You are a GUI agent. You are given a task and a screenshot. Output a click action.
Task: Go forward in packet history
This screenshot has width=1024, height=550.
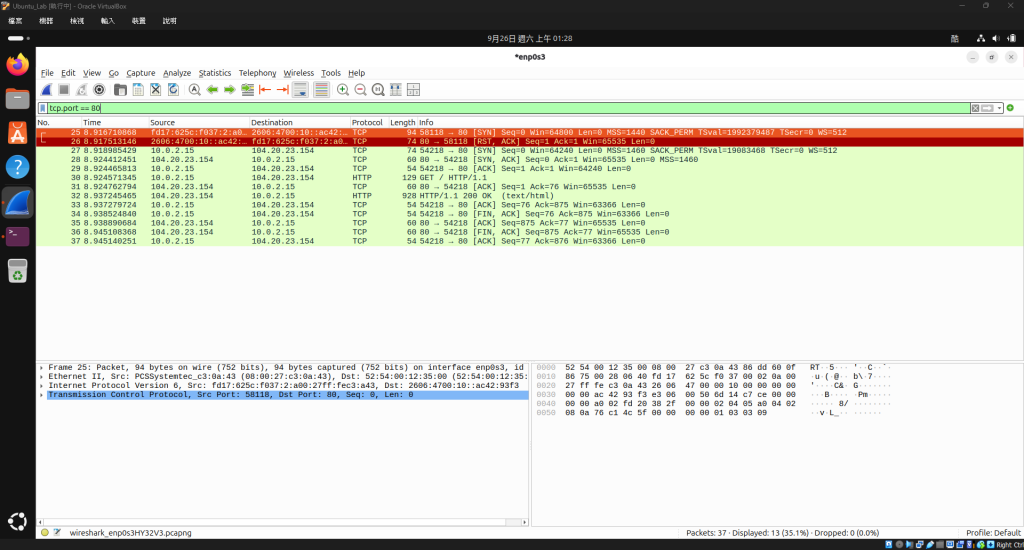tap(230, 89)
